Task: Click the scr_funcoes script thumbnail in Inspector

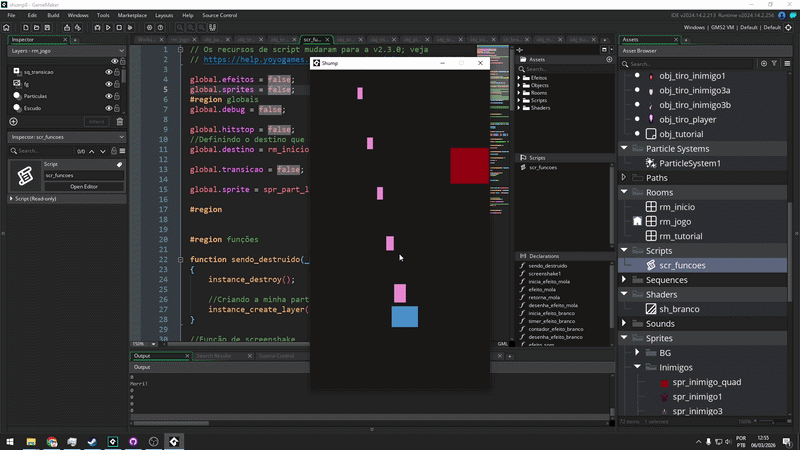Action: pyautogui.click(x=25, y=176)
